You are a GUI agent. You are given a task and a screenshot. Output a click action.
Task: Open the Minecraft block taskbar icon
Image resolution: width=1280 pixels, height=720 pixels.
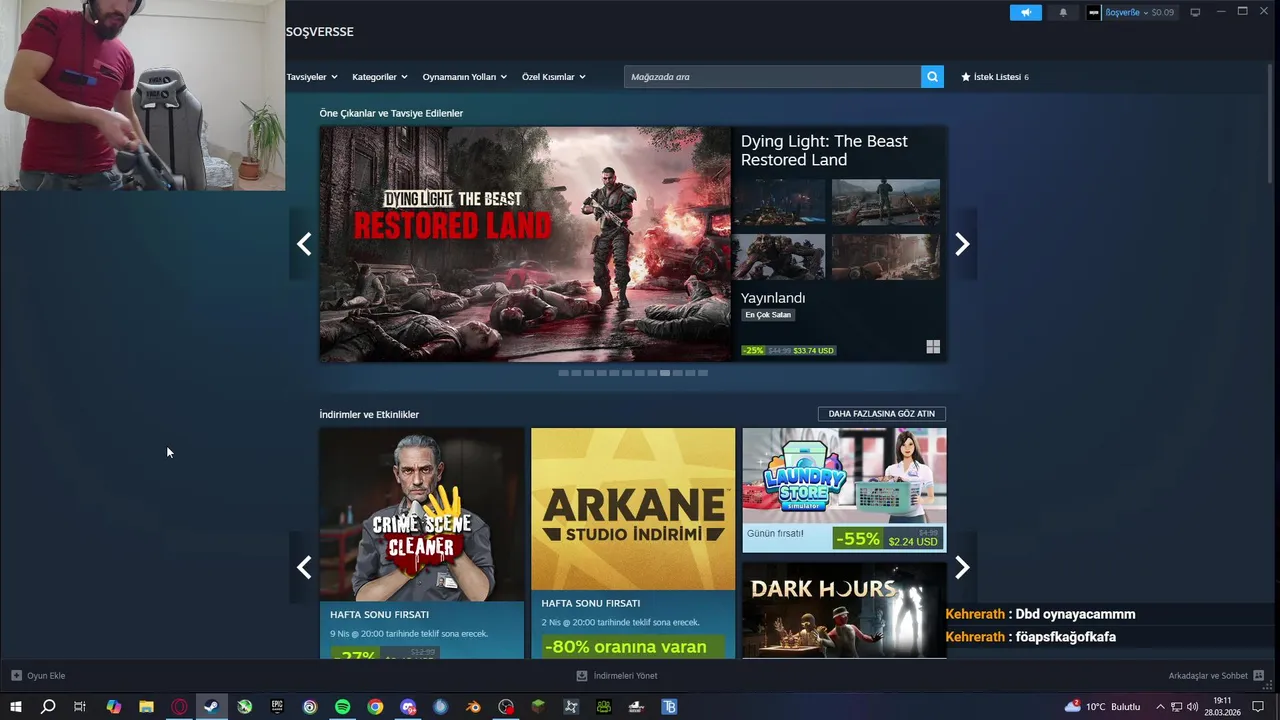pyautogui.click(x=538, y=707)
